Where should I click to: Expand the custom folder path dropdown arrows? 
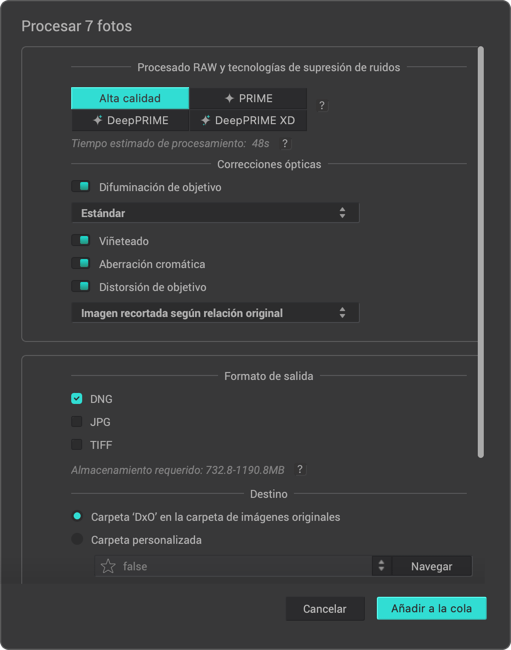coord(381,566)
